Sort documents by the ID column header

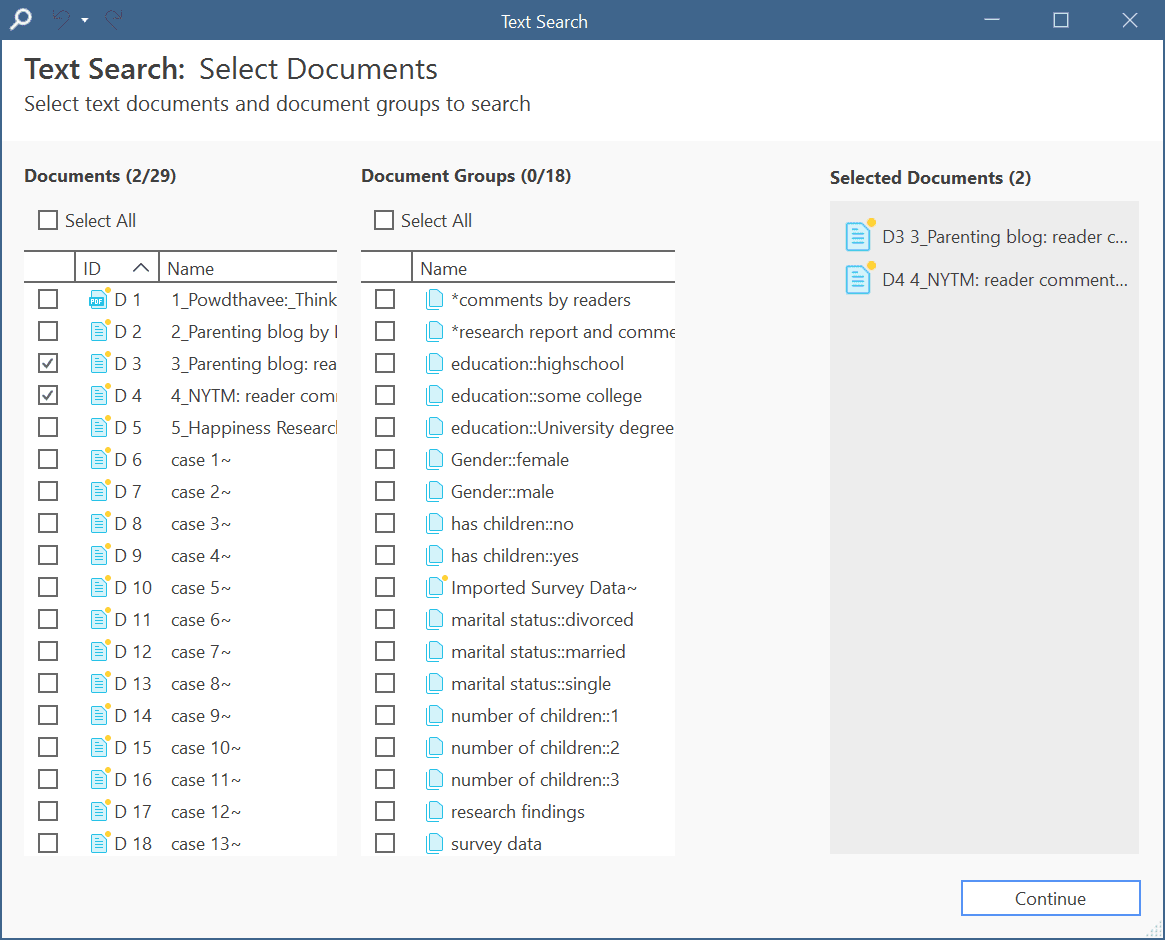117,268
